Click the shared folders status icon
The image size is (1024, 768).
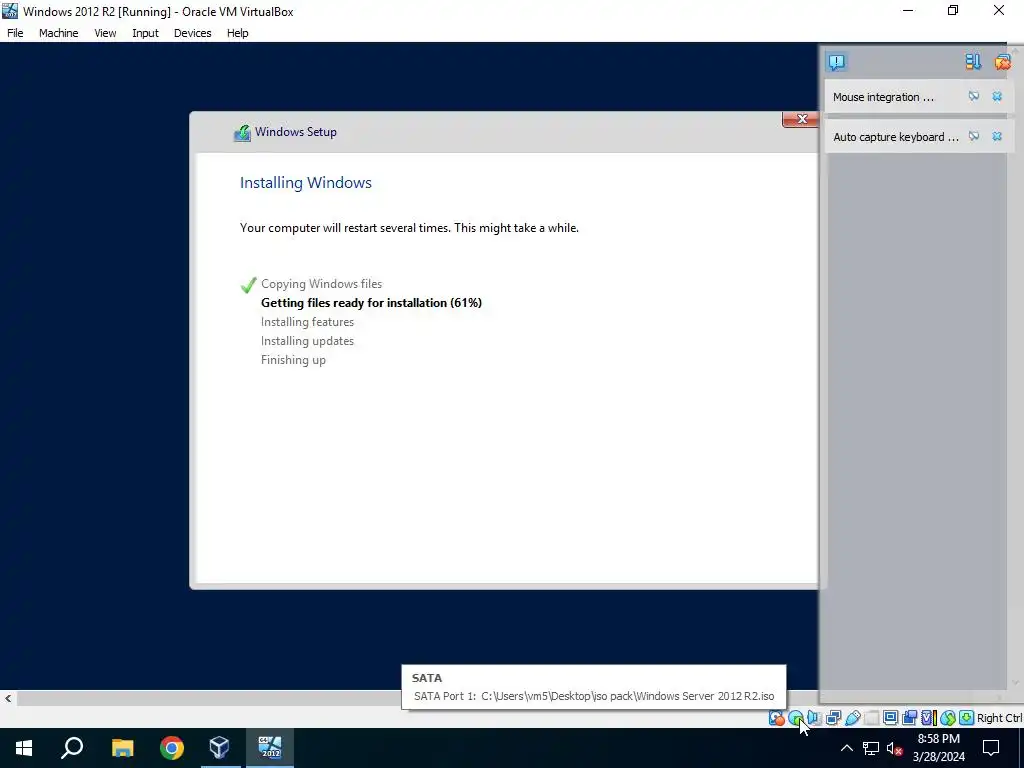tap(871, 718)
